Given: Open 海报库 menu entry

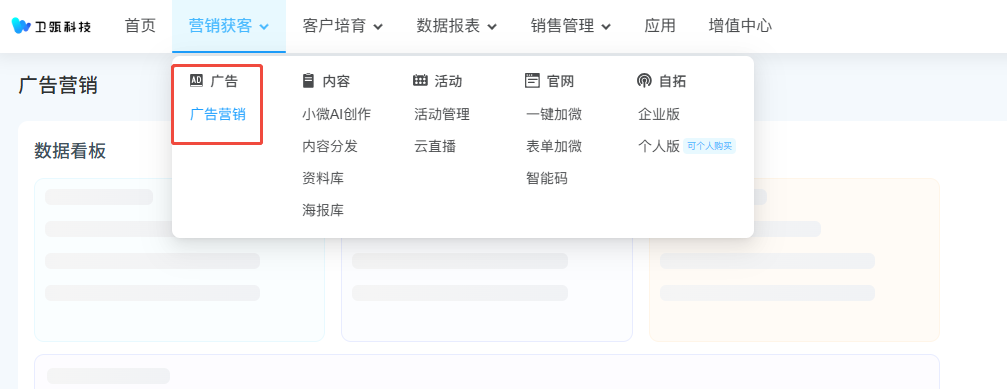Looking at the screenshot, I should click(x=323, y=211).
